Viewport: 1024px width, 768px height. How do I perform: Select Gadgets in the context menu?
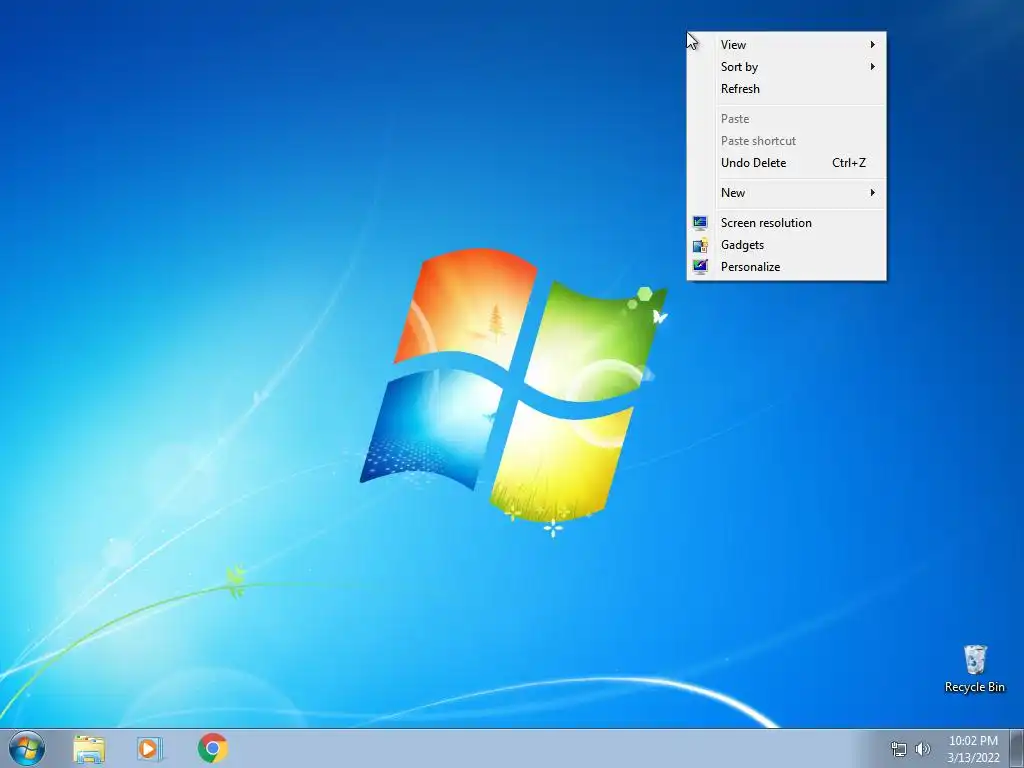point(786,245)
